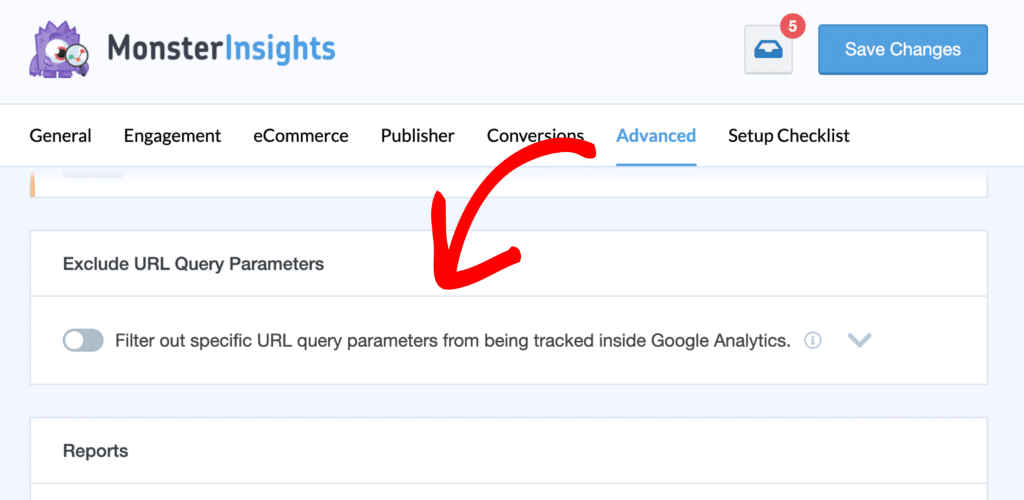Screen dimensions: 1024x500
Task: Select the Publisher tab
Action: pyautogui.click(x=417, y=136)
